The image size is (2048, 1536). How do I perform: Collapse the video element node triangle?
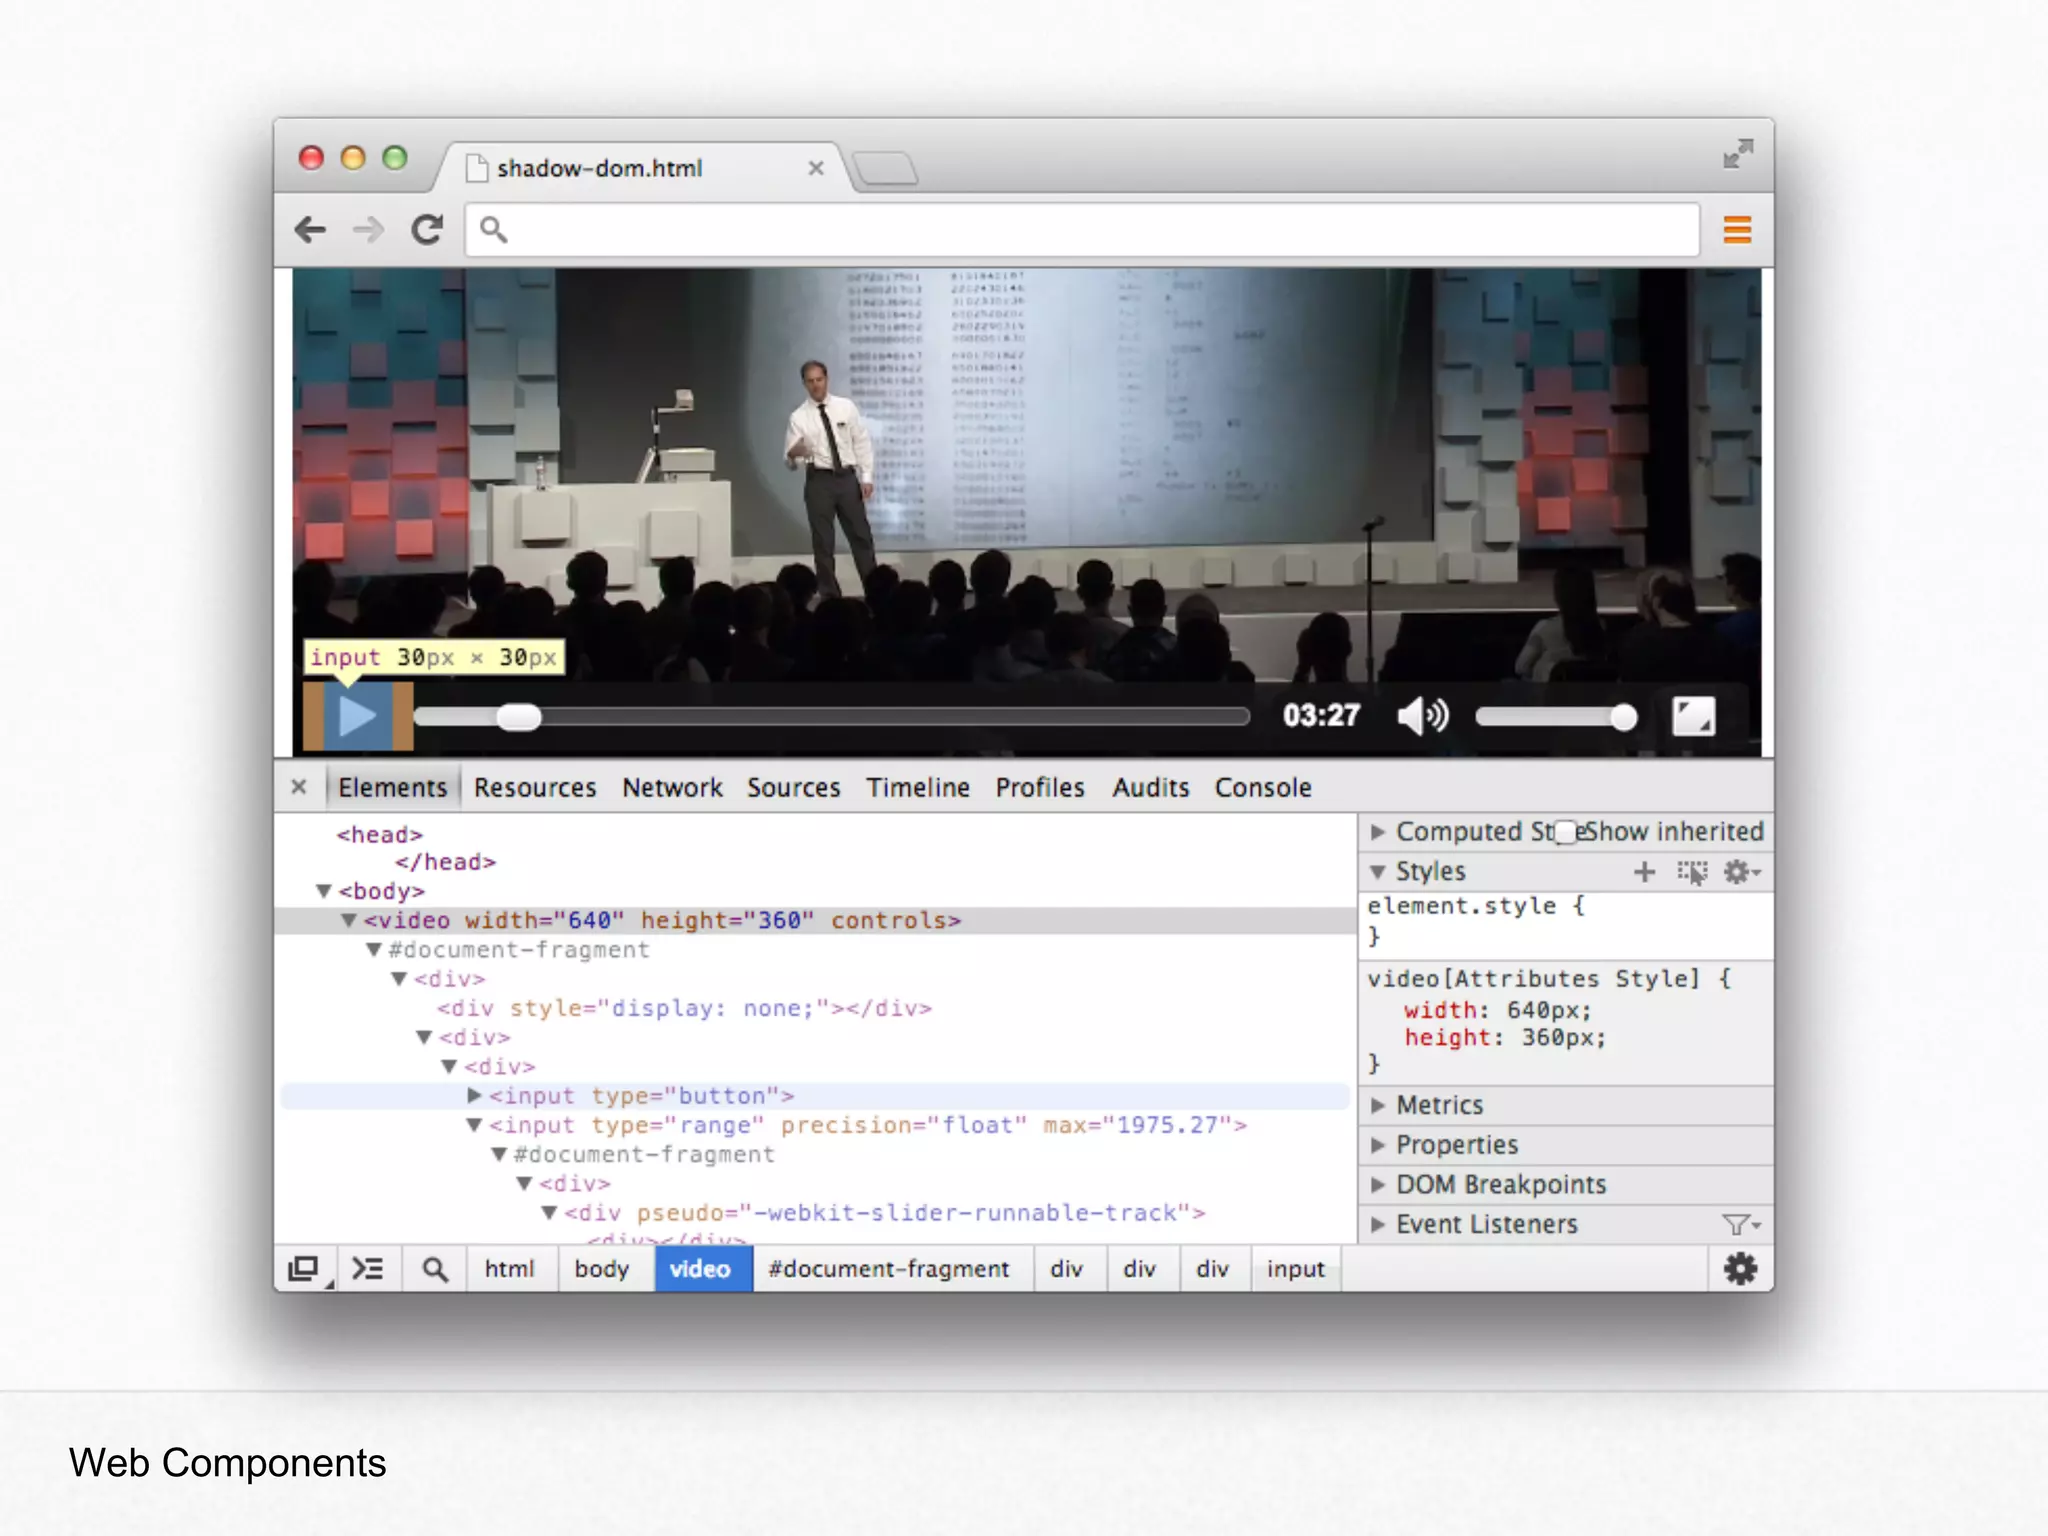(x=349, y=920)
